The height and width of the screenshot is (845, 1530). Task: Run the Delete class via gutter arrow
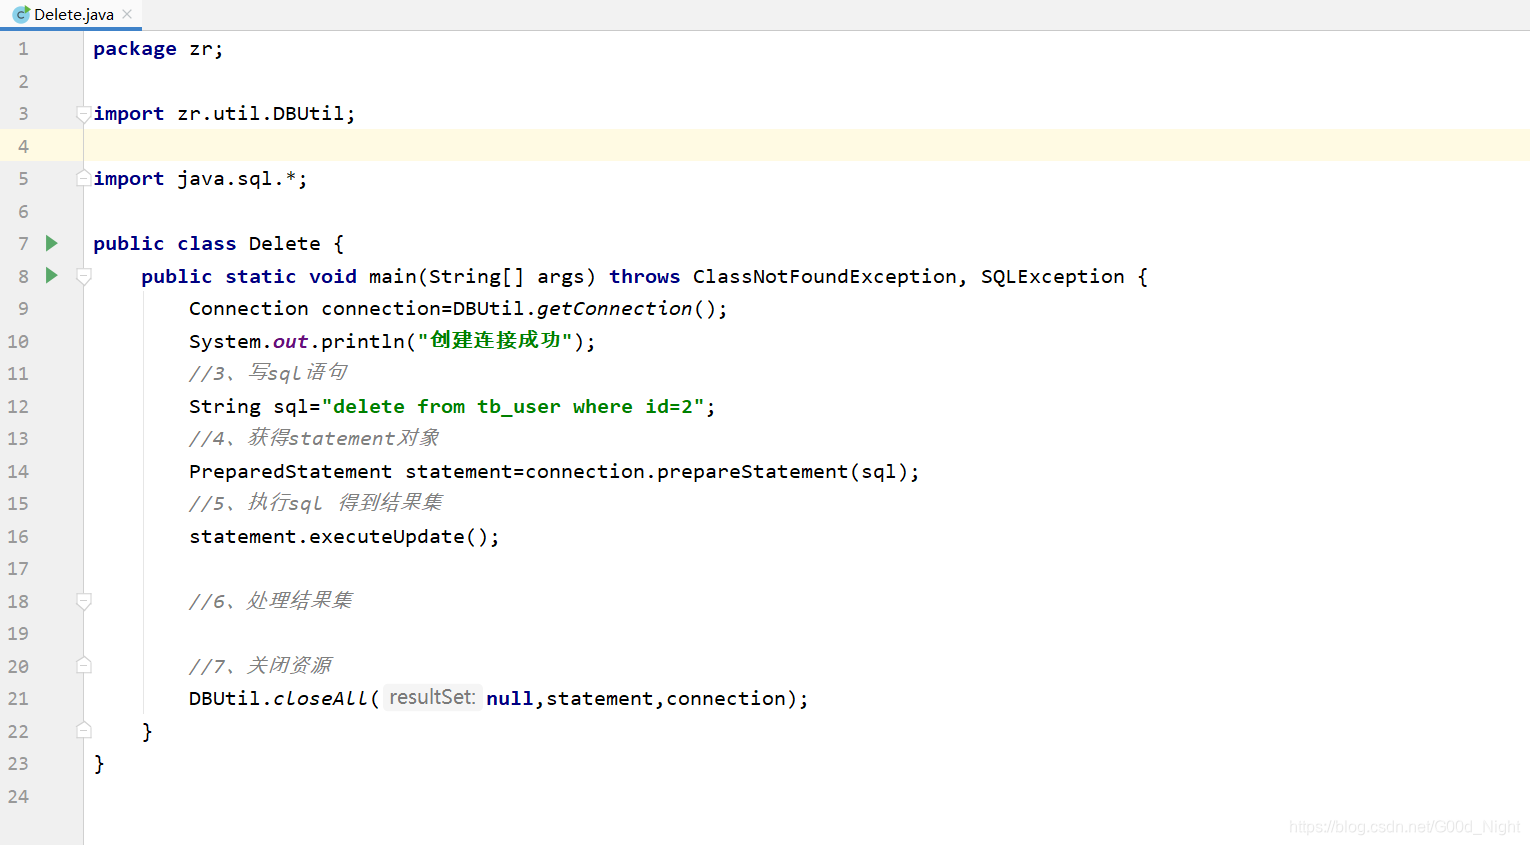[52, 243]
